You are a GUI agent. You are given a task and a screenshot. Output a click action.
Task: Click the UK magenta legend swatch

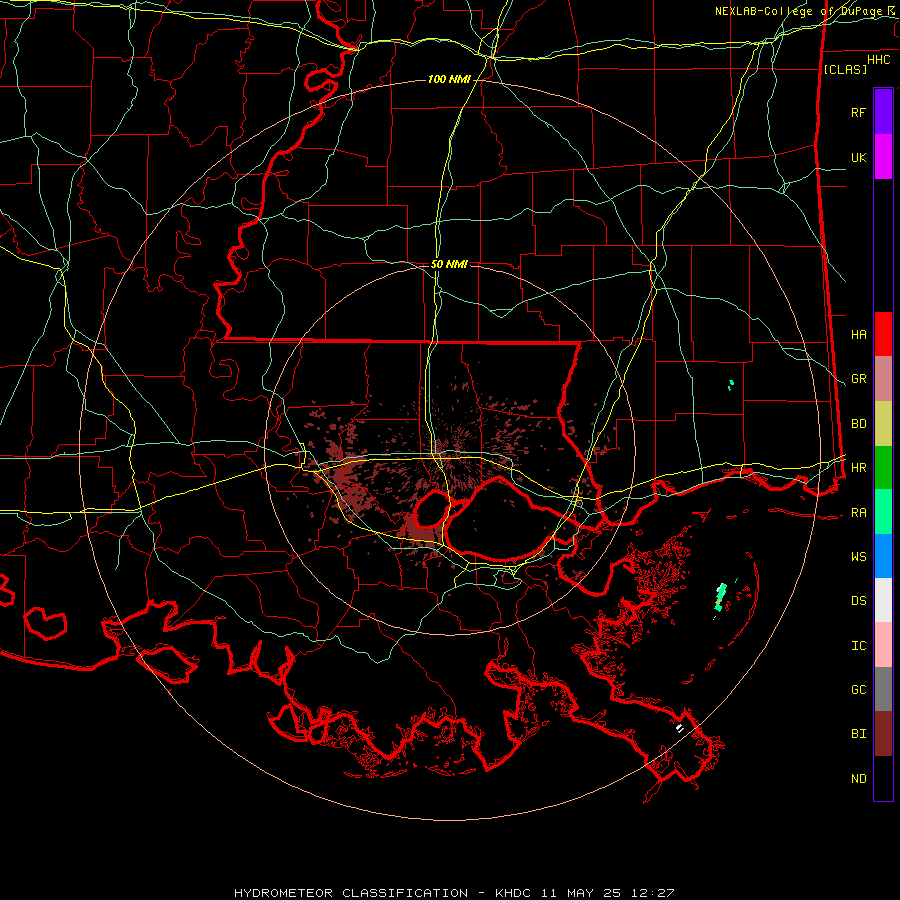coord(883,157)
